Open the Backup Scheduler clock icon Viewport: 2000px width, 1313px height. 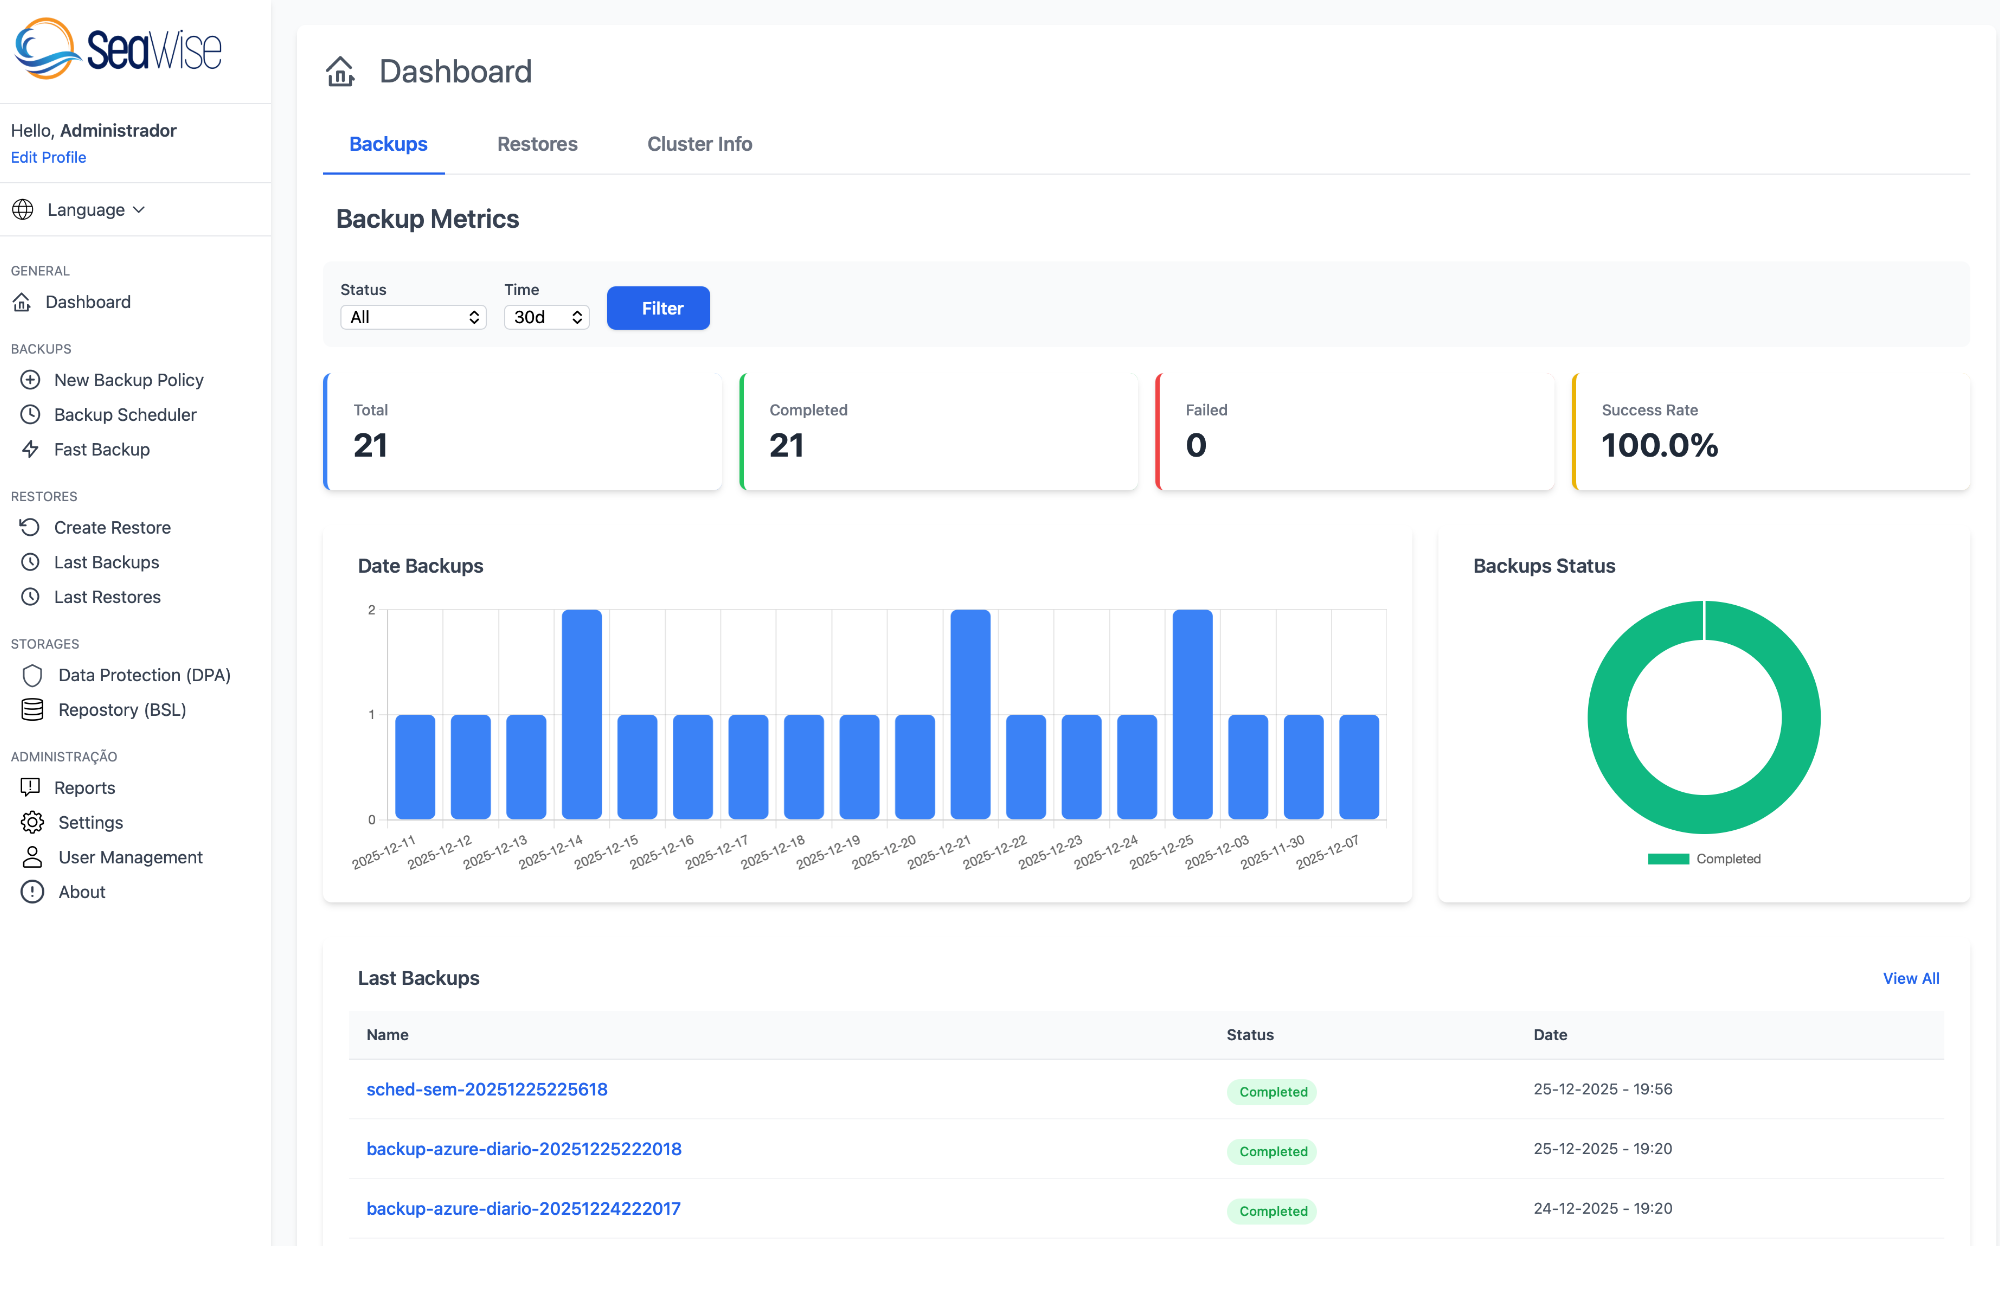(30, 414)
